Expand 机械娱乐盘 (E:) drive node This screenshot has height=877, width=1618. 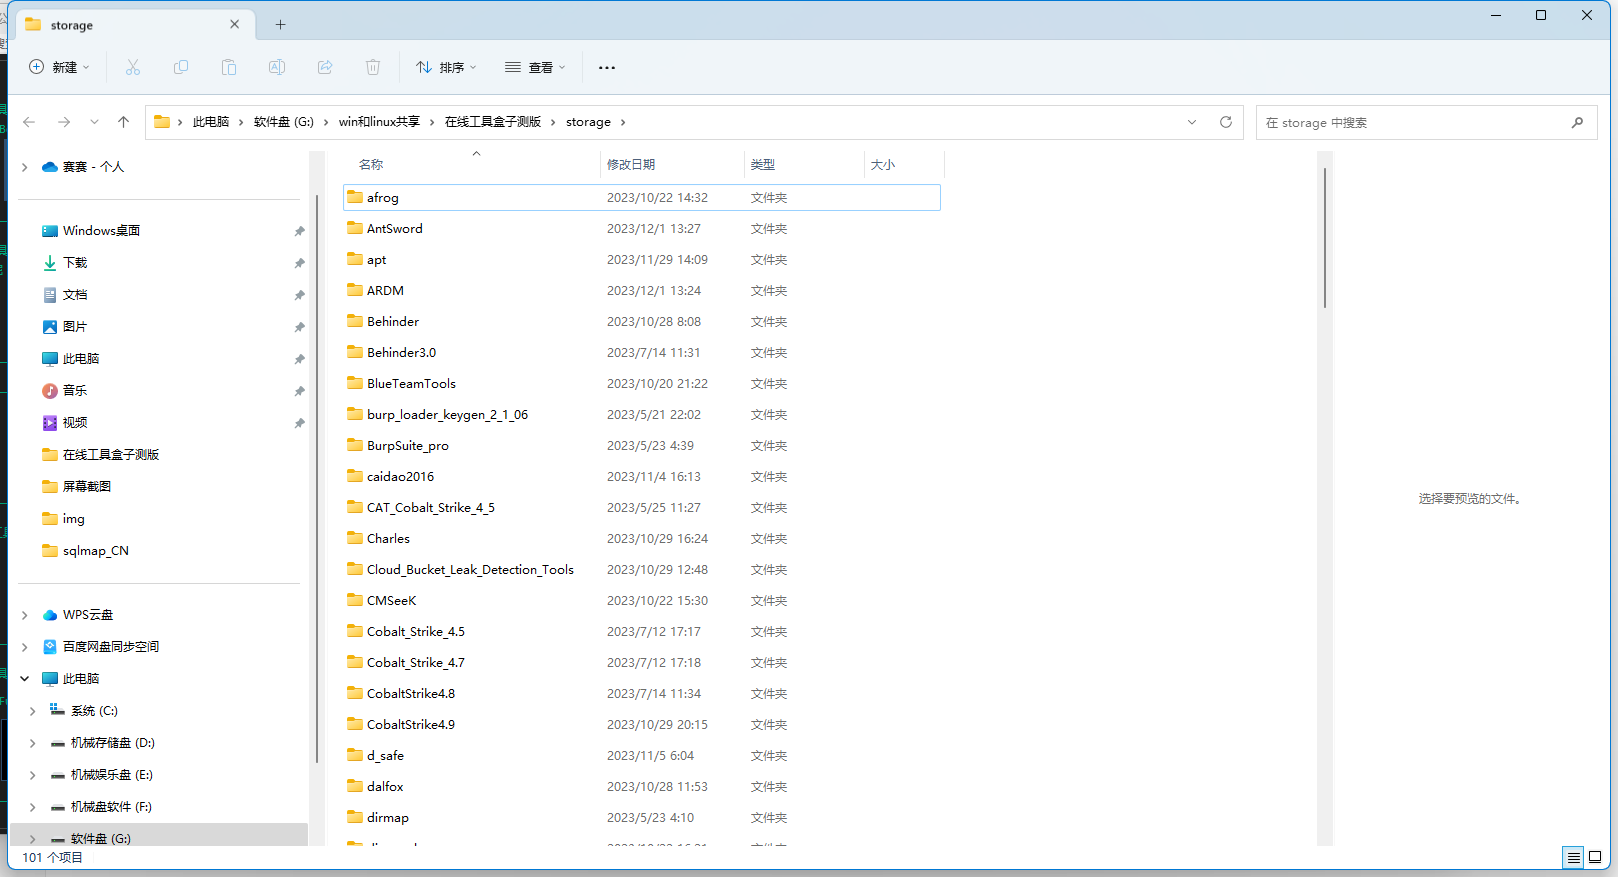pyautogui.click(x=33, y=775)
